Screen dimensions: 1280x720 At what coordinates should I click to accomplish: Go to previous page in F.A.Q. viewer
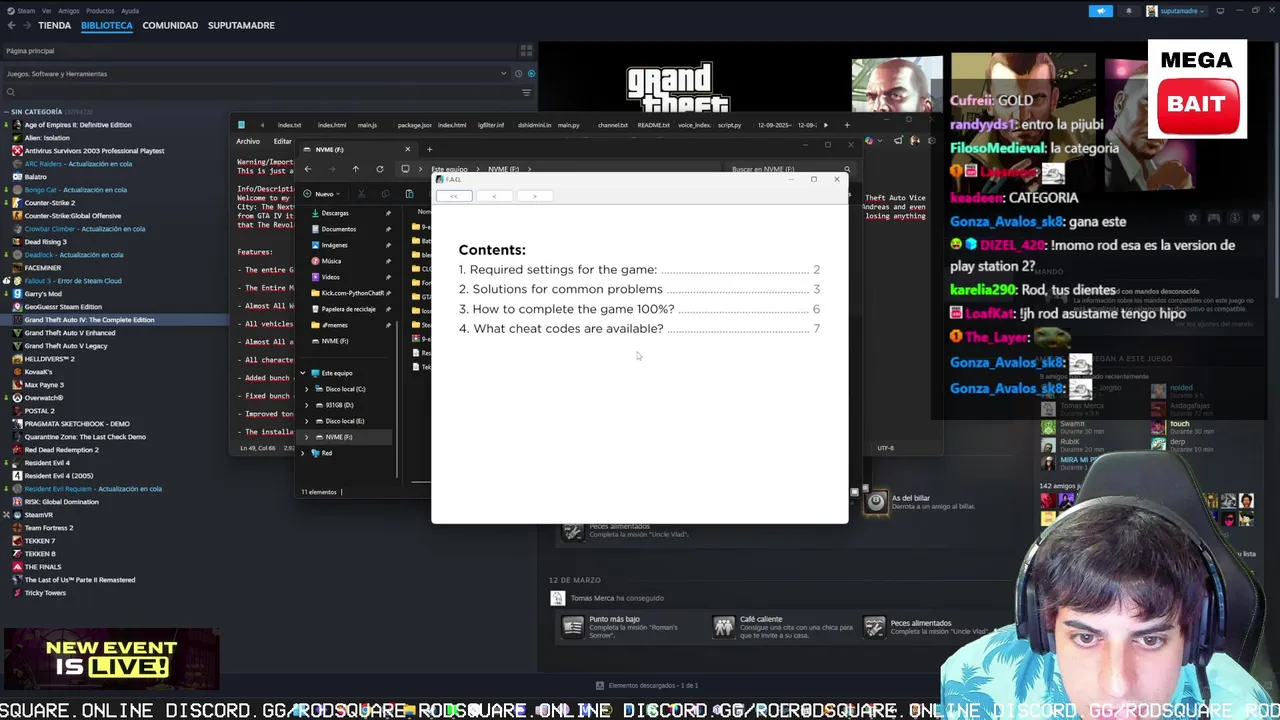coord(493,196)
